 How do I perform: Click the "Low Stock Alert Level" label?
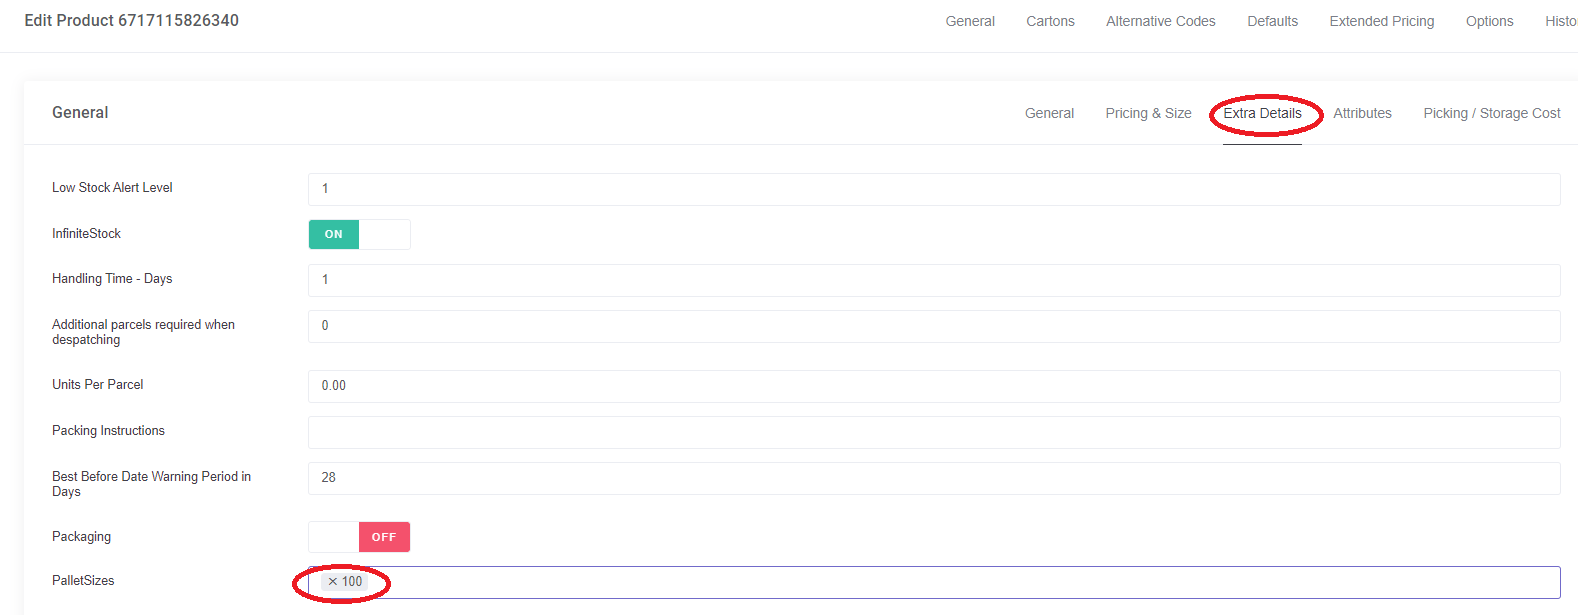[112, 188]
